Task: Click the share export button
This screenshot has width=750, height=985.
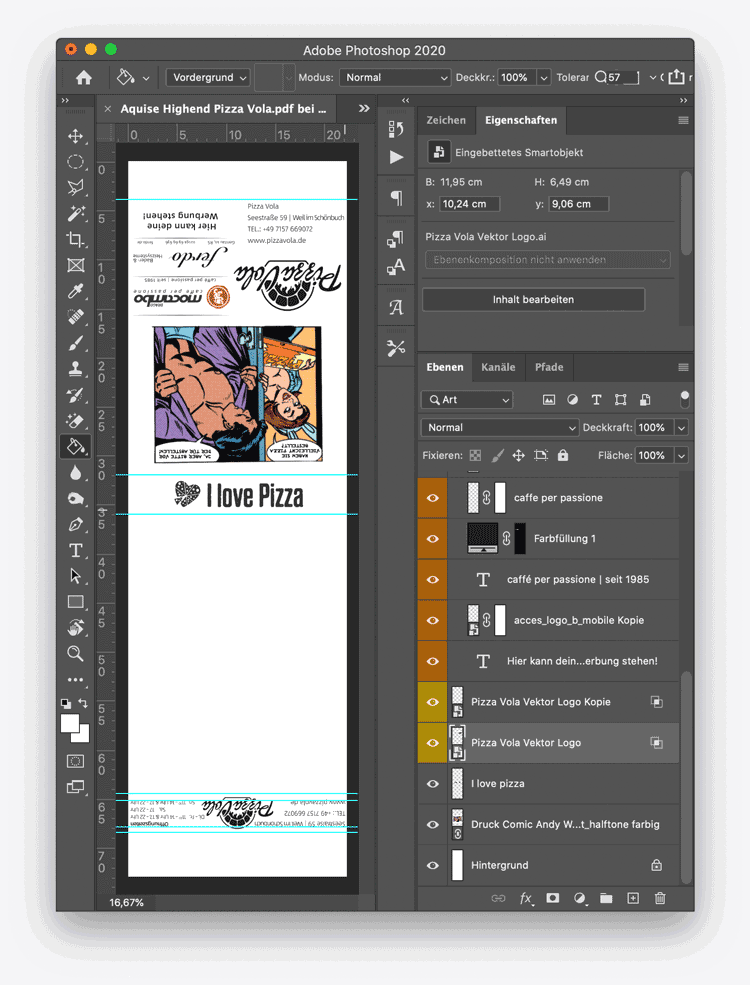Action: pyautogui.click(x=676, y=77)
